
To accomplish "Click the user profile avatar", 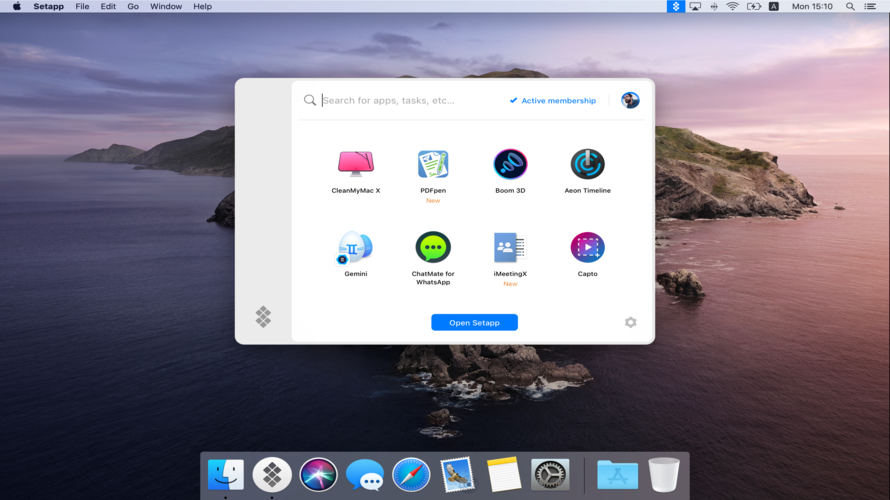I will [630, 100].
